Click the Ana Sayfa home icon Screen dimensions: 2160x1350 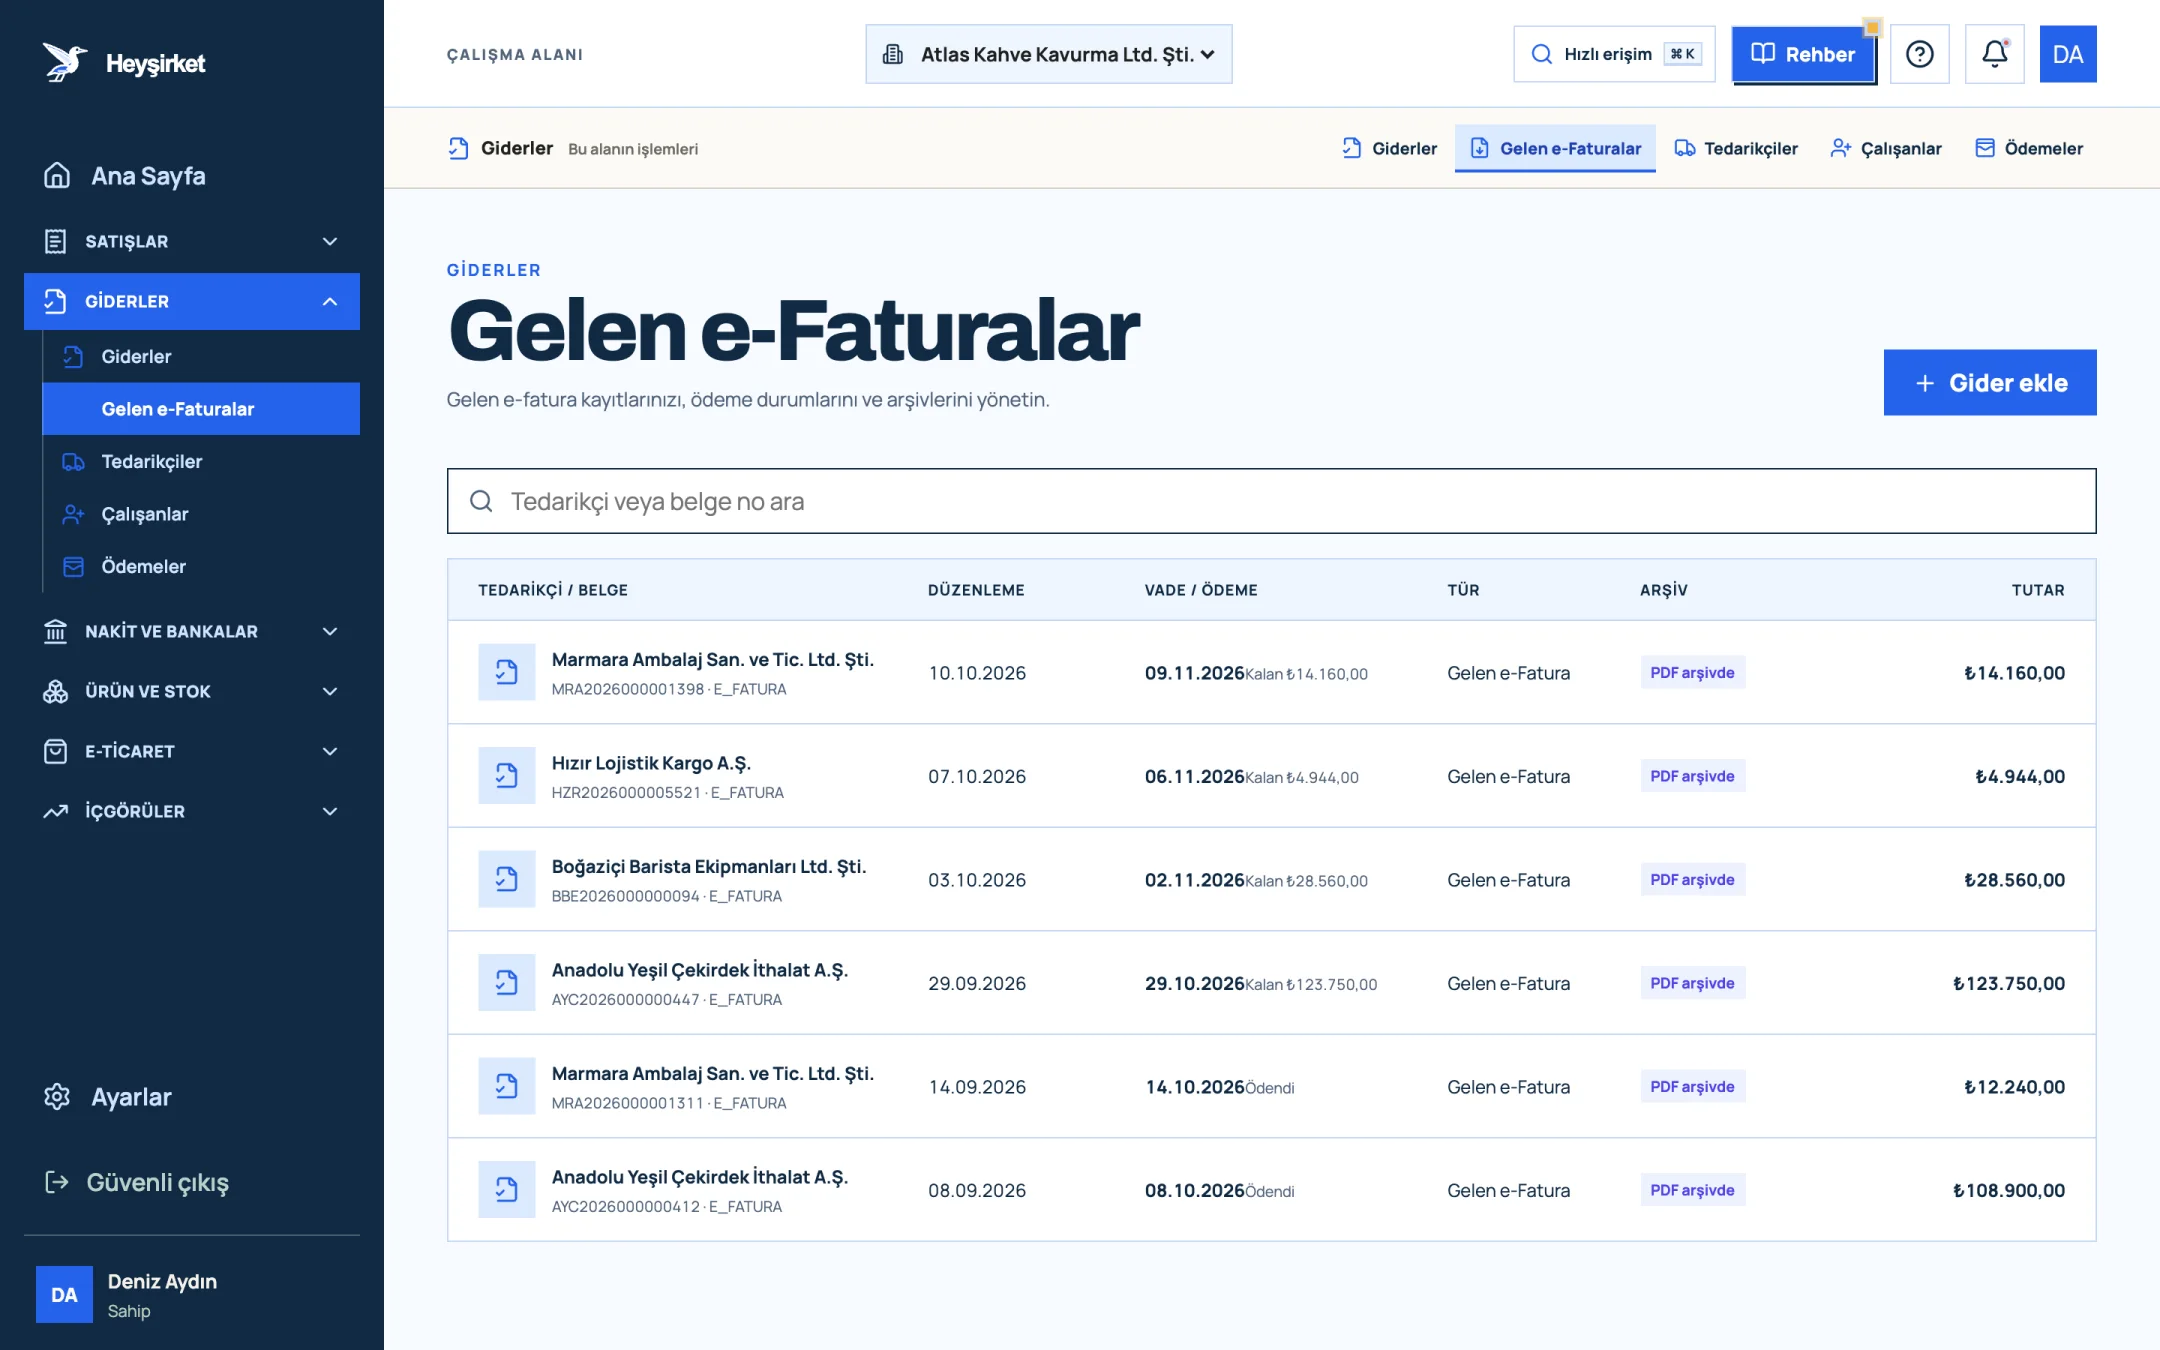57,175
